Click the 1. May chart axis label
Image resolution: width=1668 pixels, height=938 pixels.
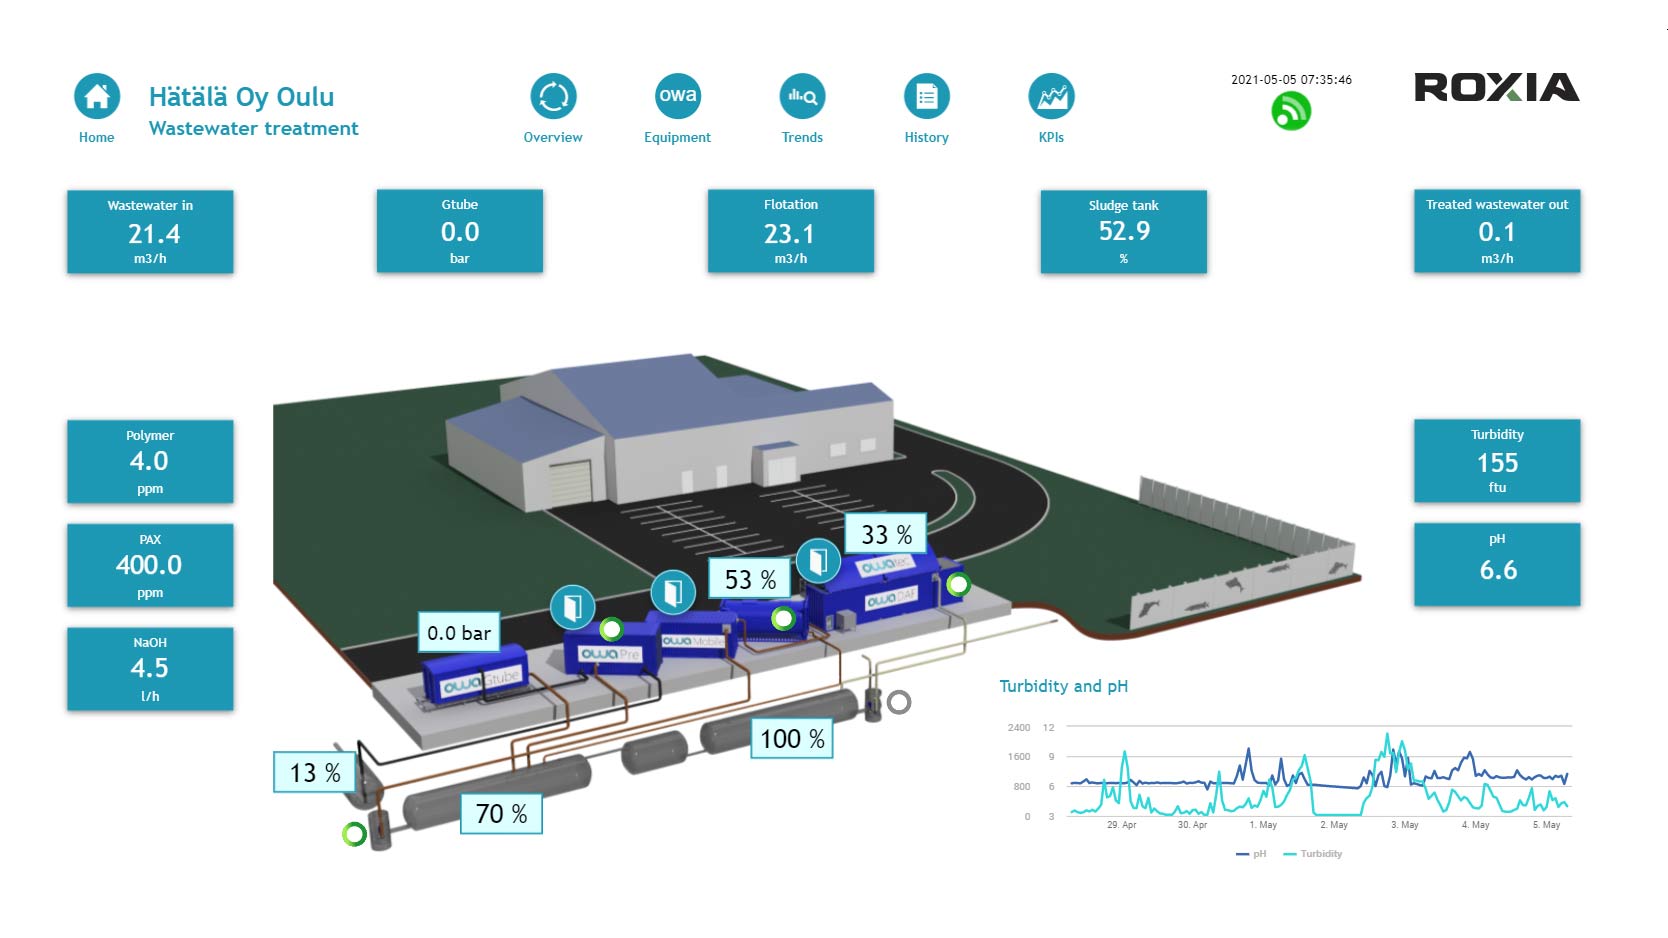(x=1263, y=825)
